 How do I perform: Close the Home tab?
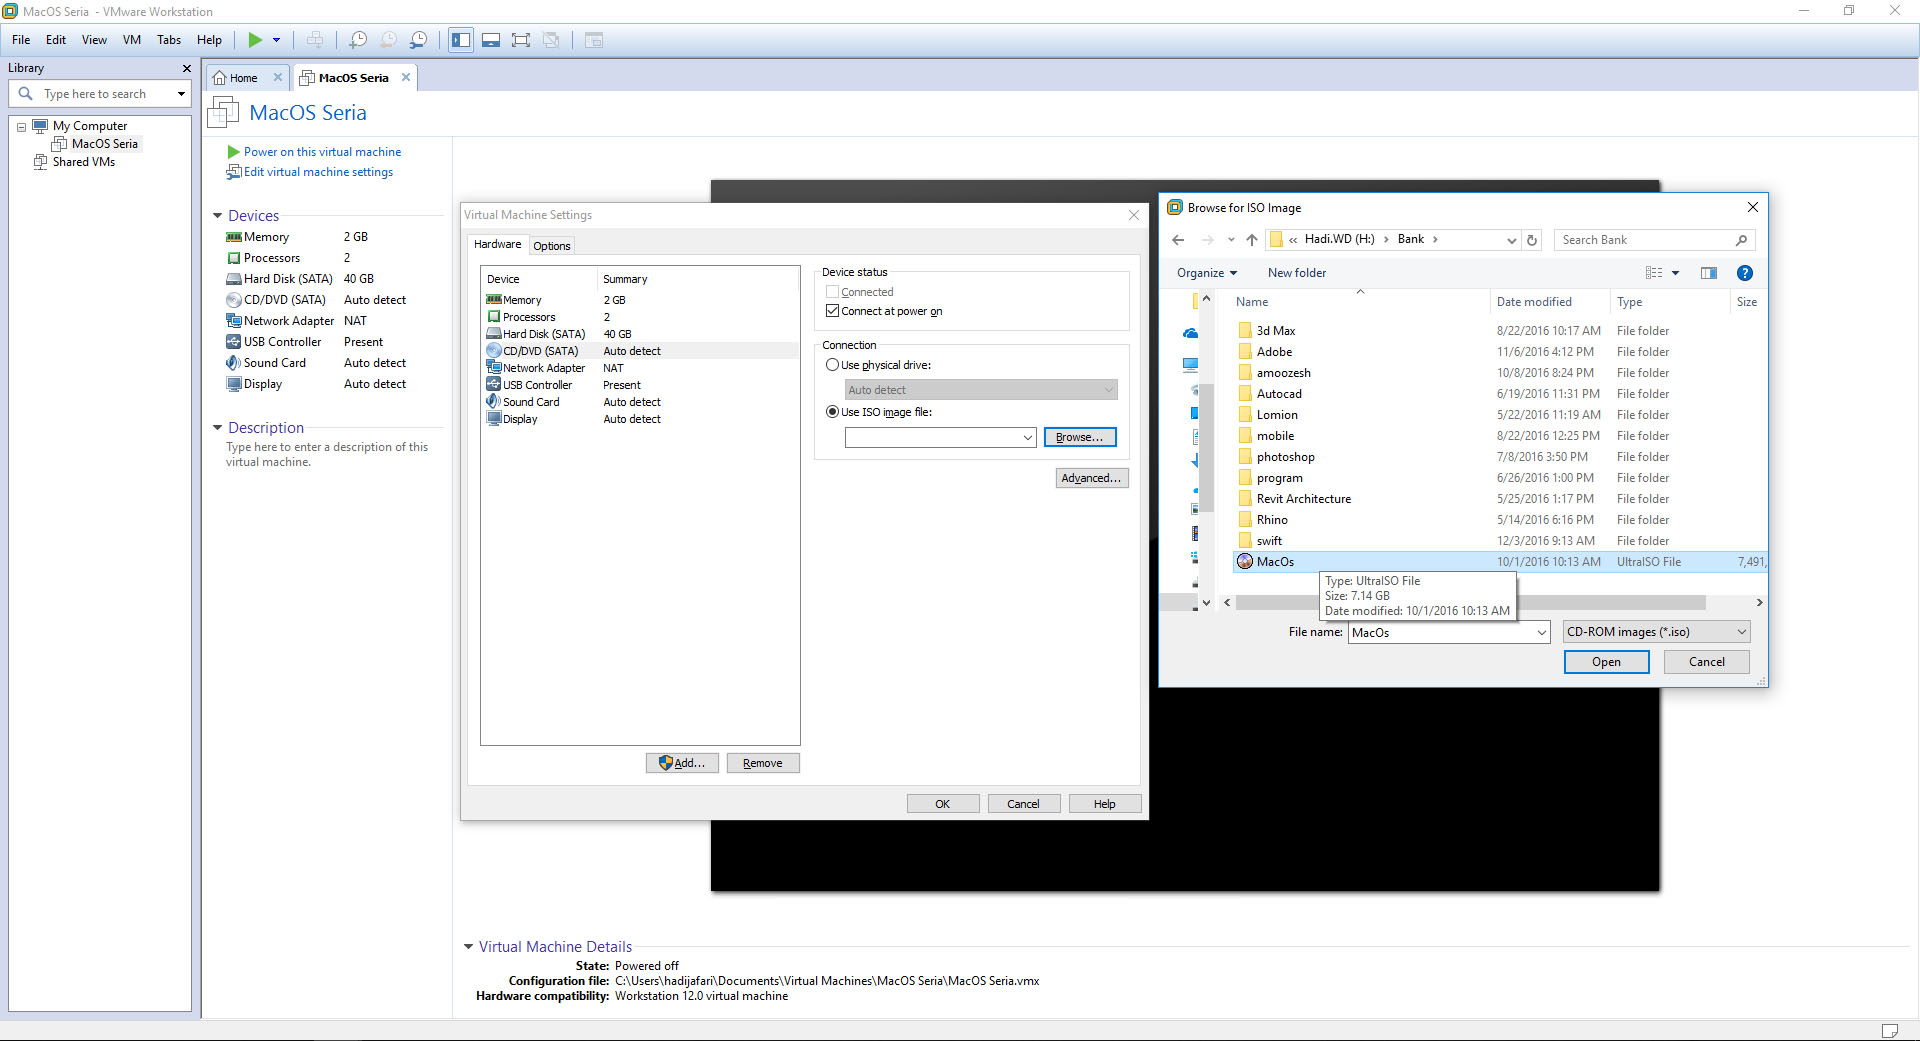point(278,77)
